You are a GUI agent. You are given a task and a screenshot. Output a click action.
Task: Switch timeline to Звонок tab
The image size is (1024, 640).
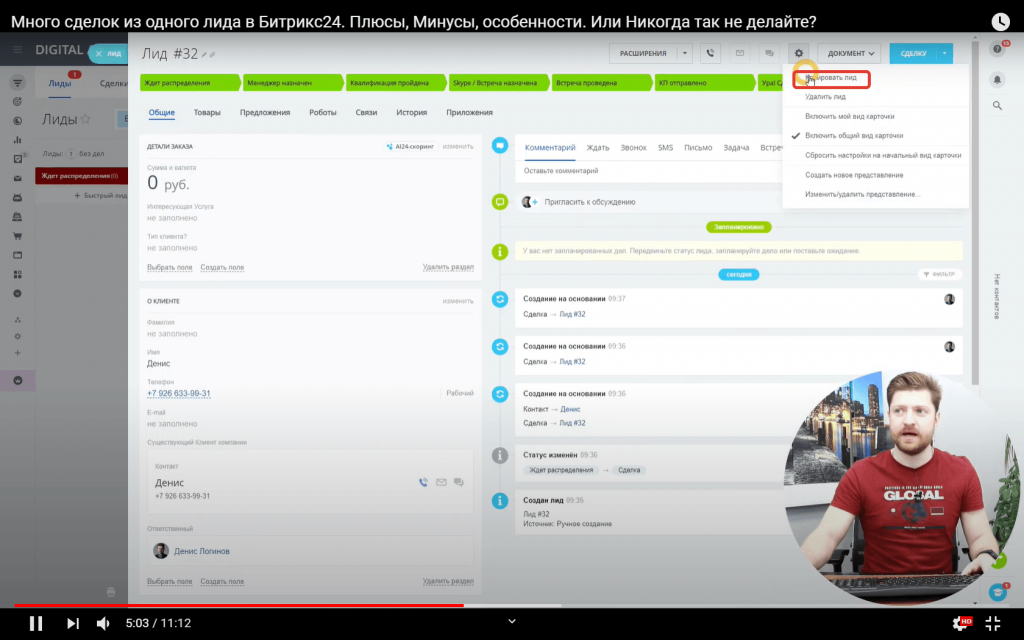point(633,148)
